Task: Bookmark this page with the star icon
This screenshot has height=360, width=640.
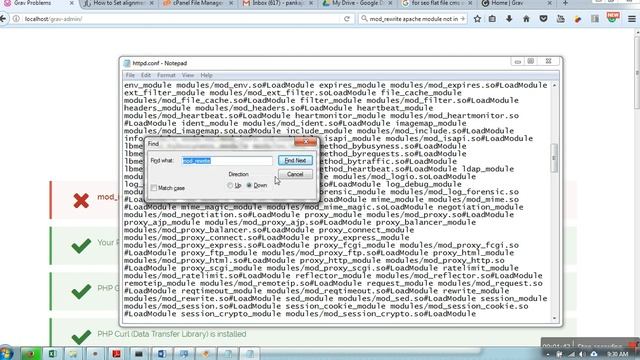Action: [477, 19]
